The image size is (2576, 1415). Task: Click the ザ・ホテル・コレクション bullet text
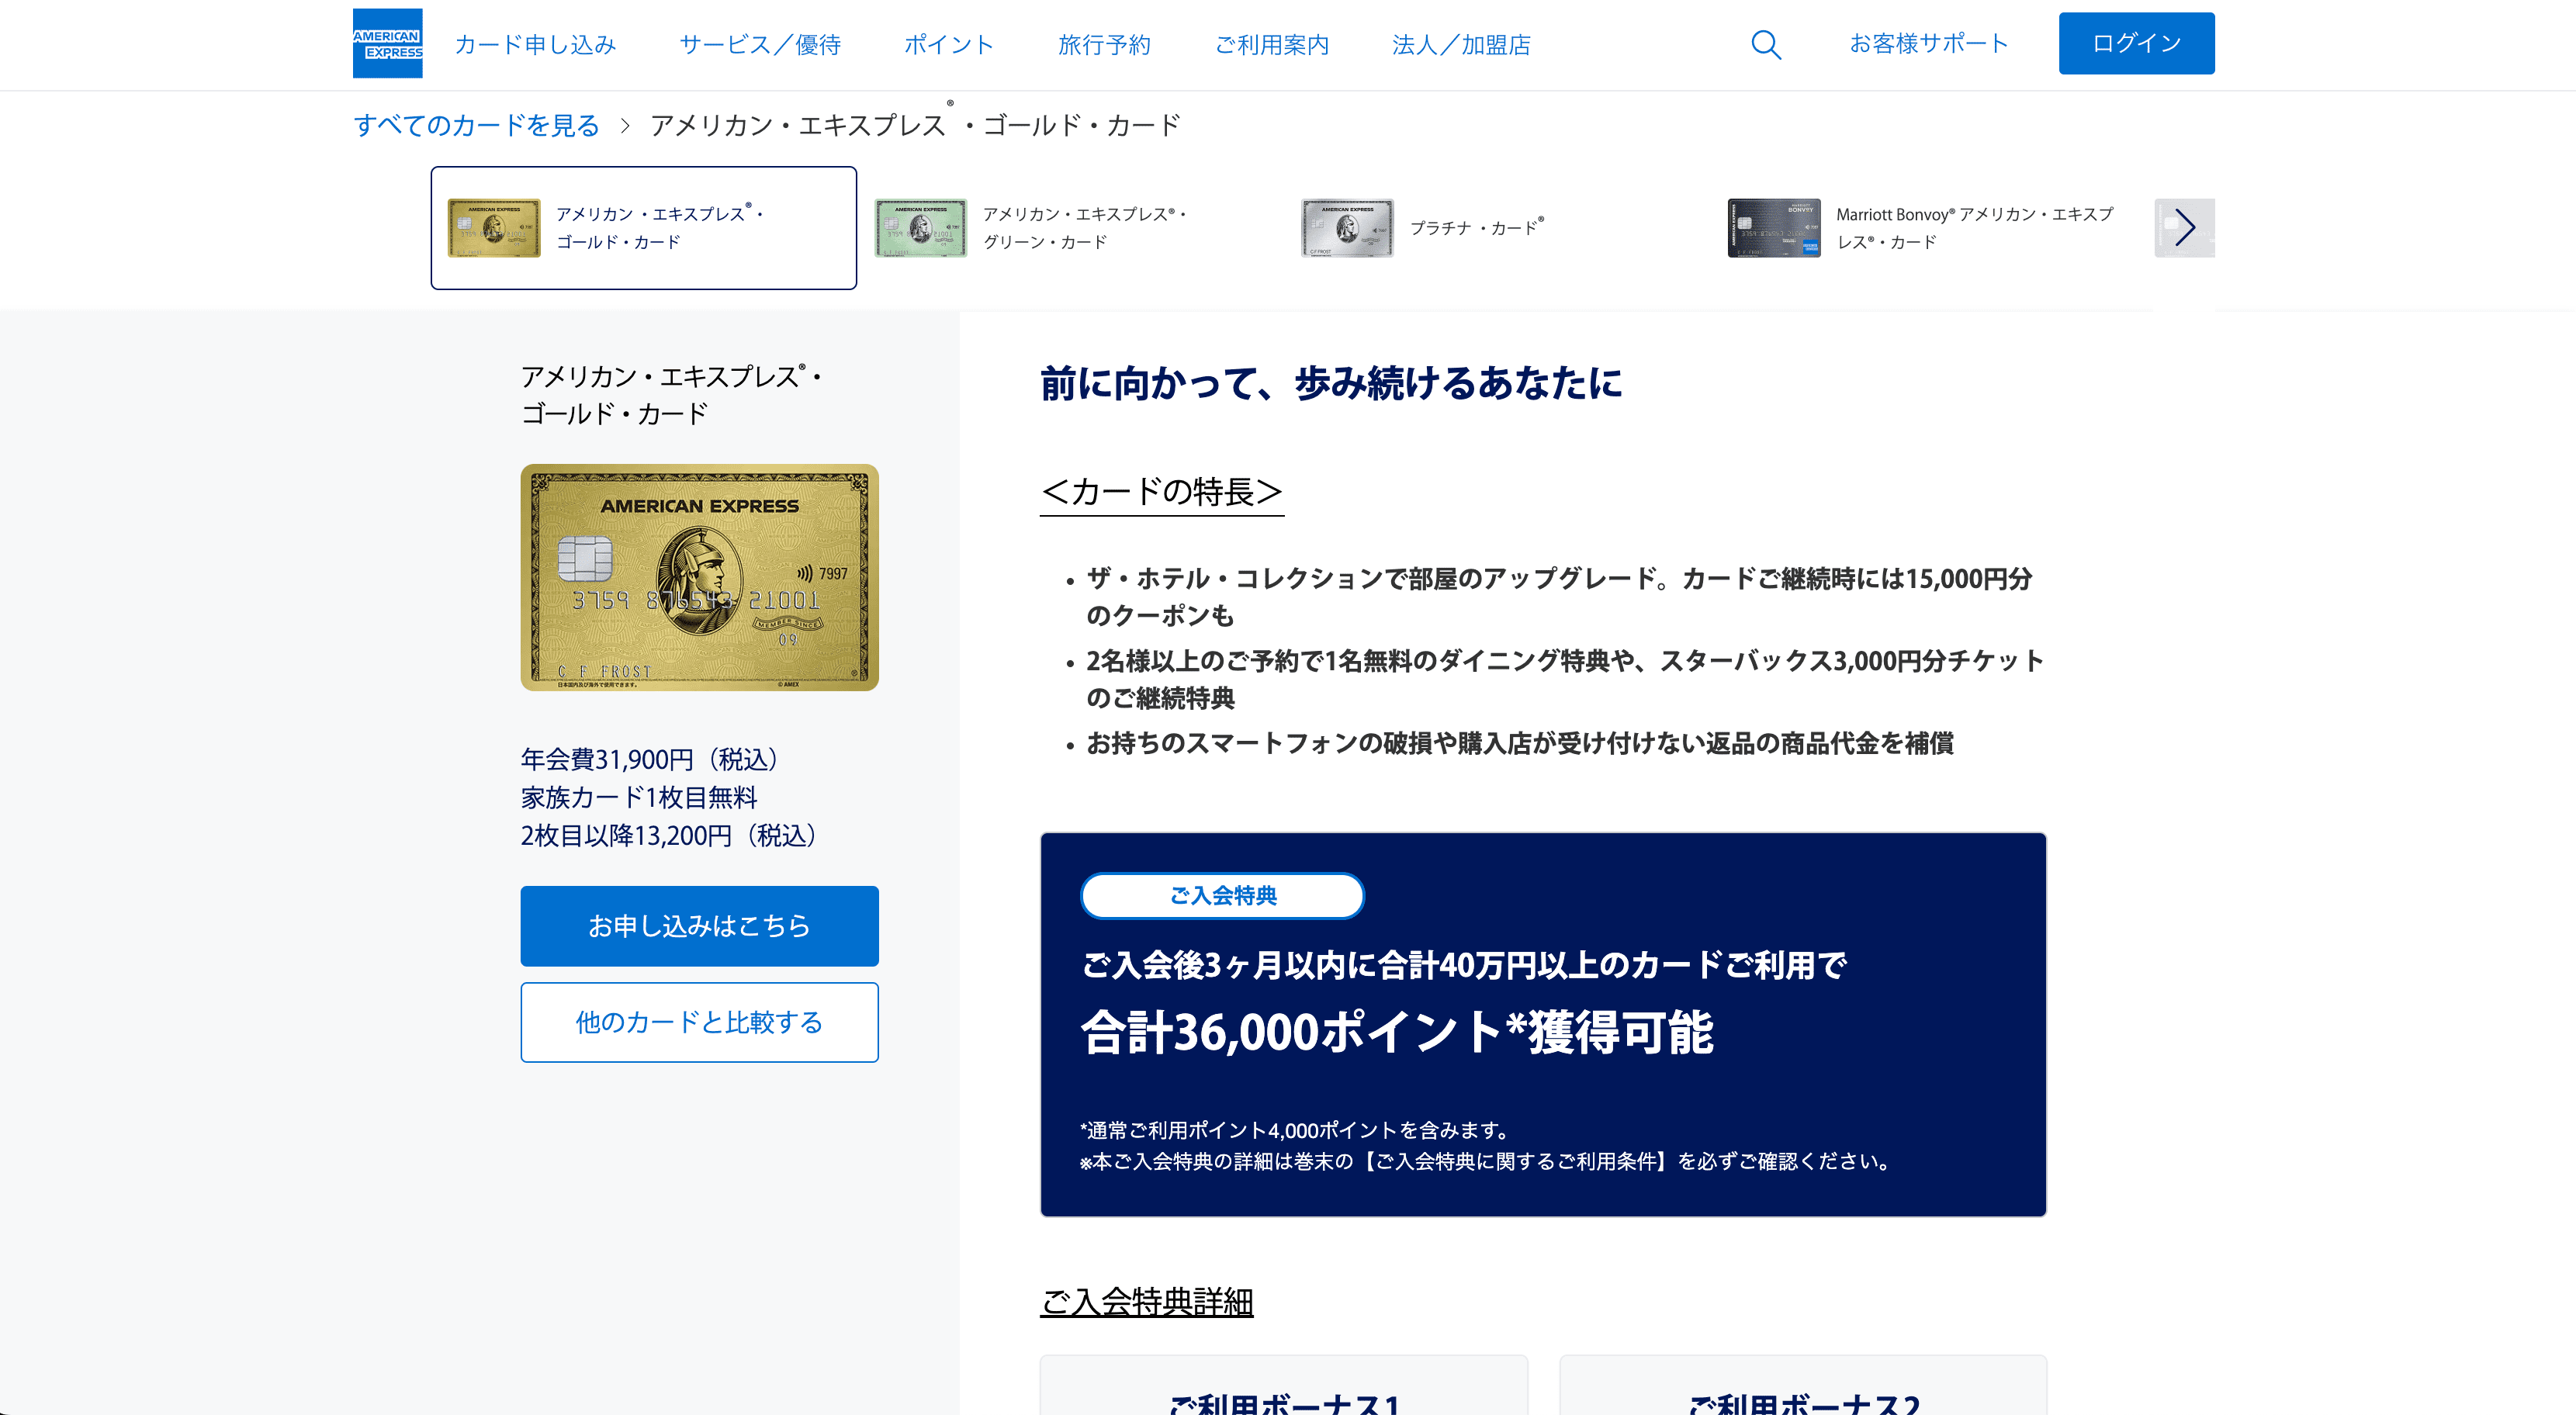[x=1560, y=597]
